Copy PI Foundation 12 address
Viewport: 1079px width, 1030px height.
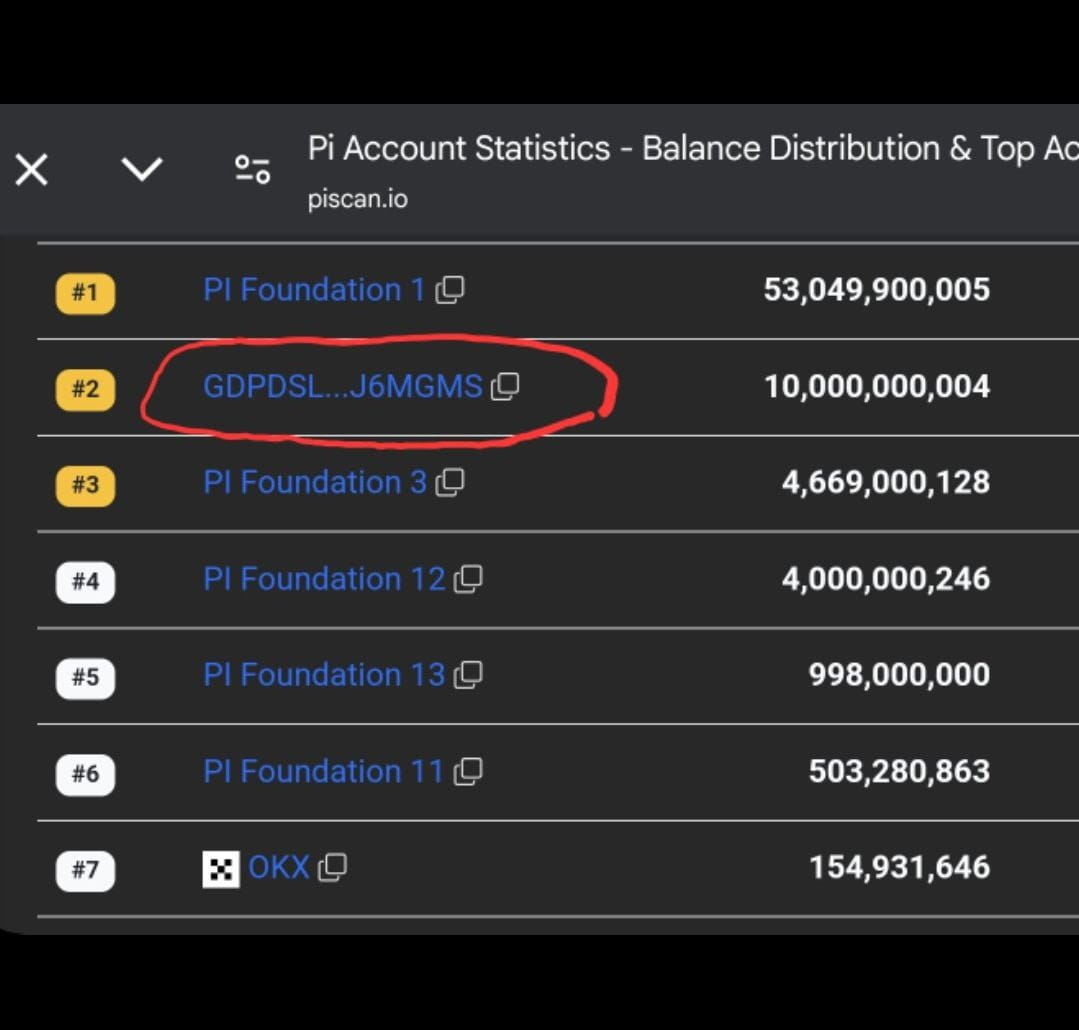point(468,579)
